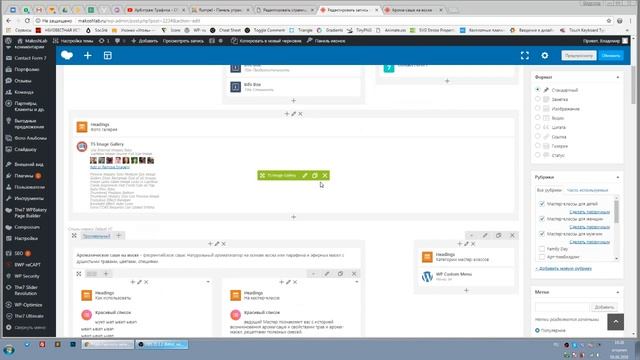Image resolution: width=640 pixels, height=360 pixels.
Task: Open Портфолио in the admin menu
Action: [x=27, y=69]
